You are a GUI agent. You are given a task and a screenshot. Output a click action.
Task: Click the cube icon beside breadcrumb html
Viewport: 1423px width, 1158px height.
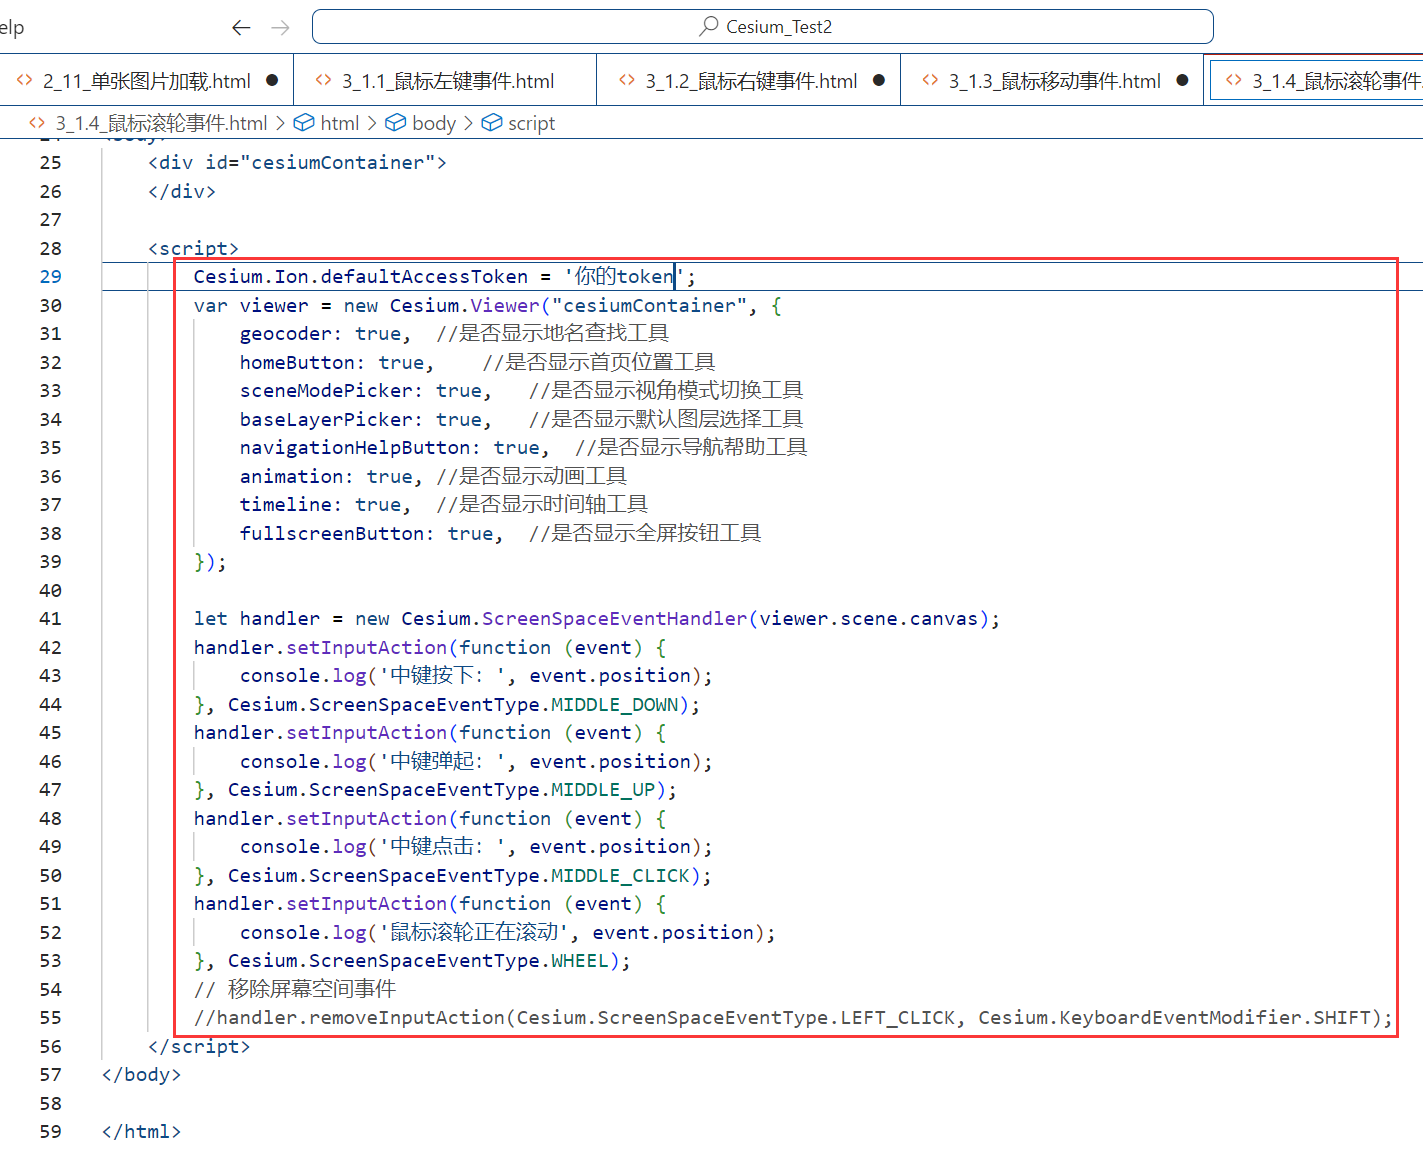[304, 123]
